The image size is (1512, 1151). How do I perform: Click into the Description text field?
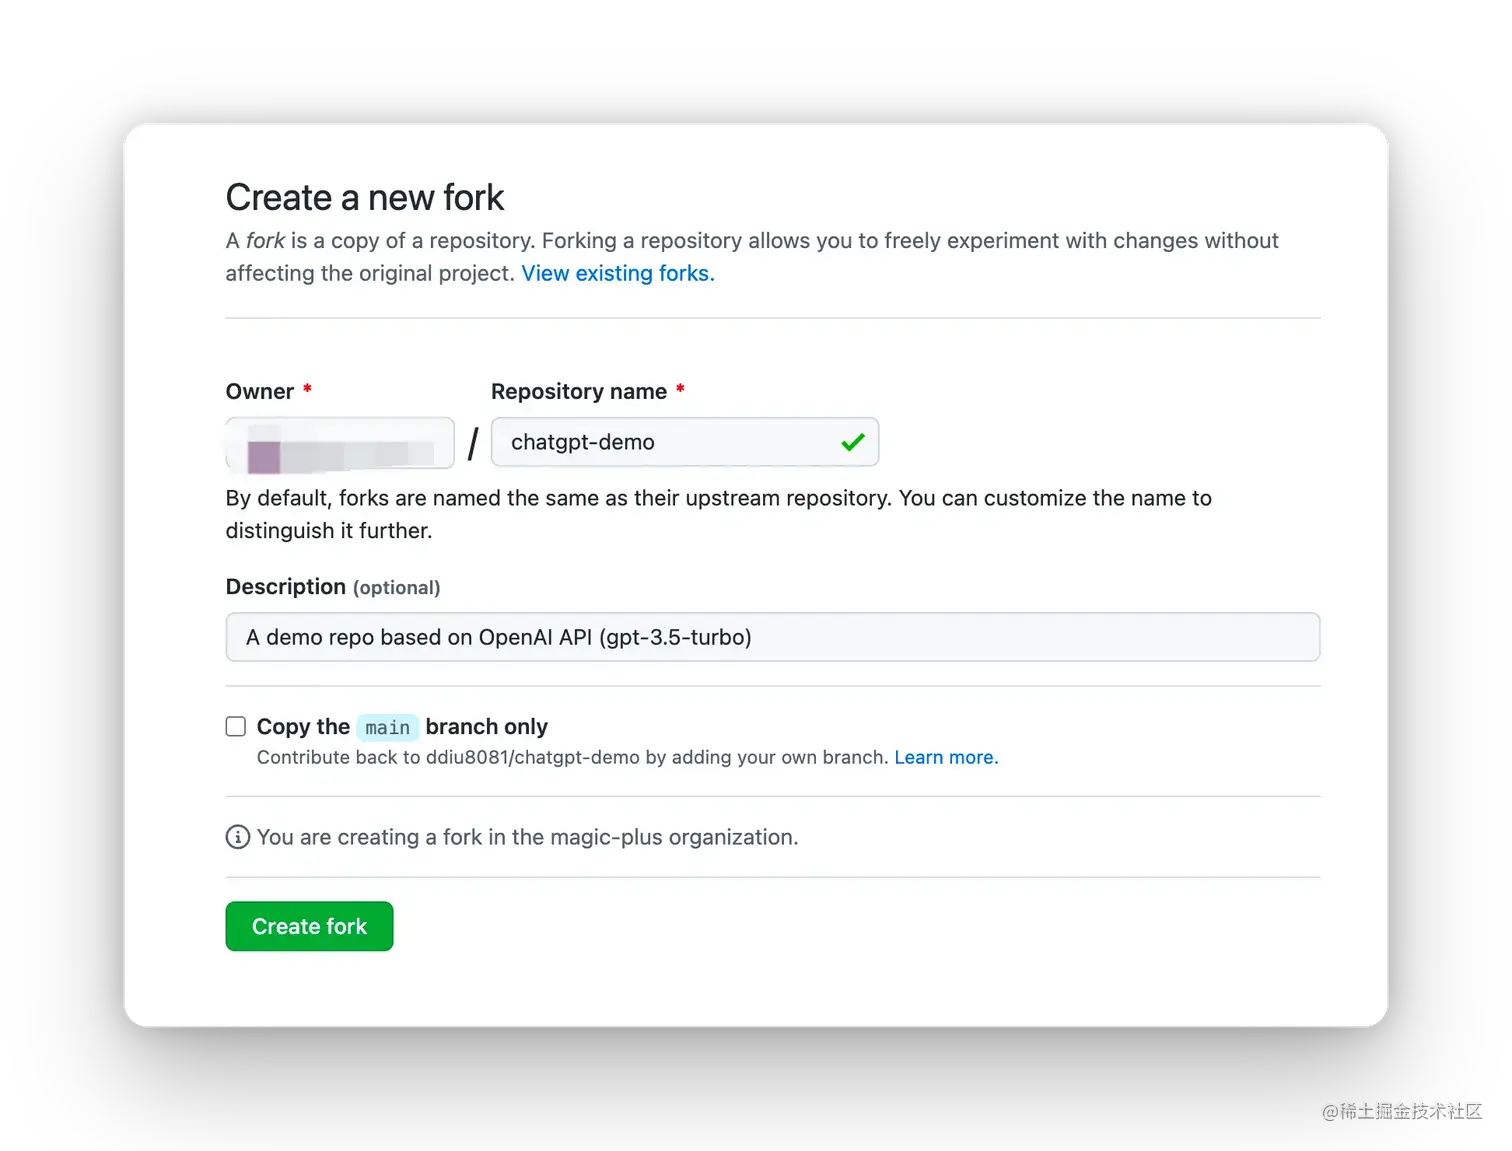[x=773, y=637]
